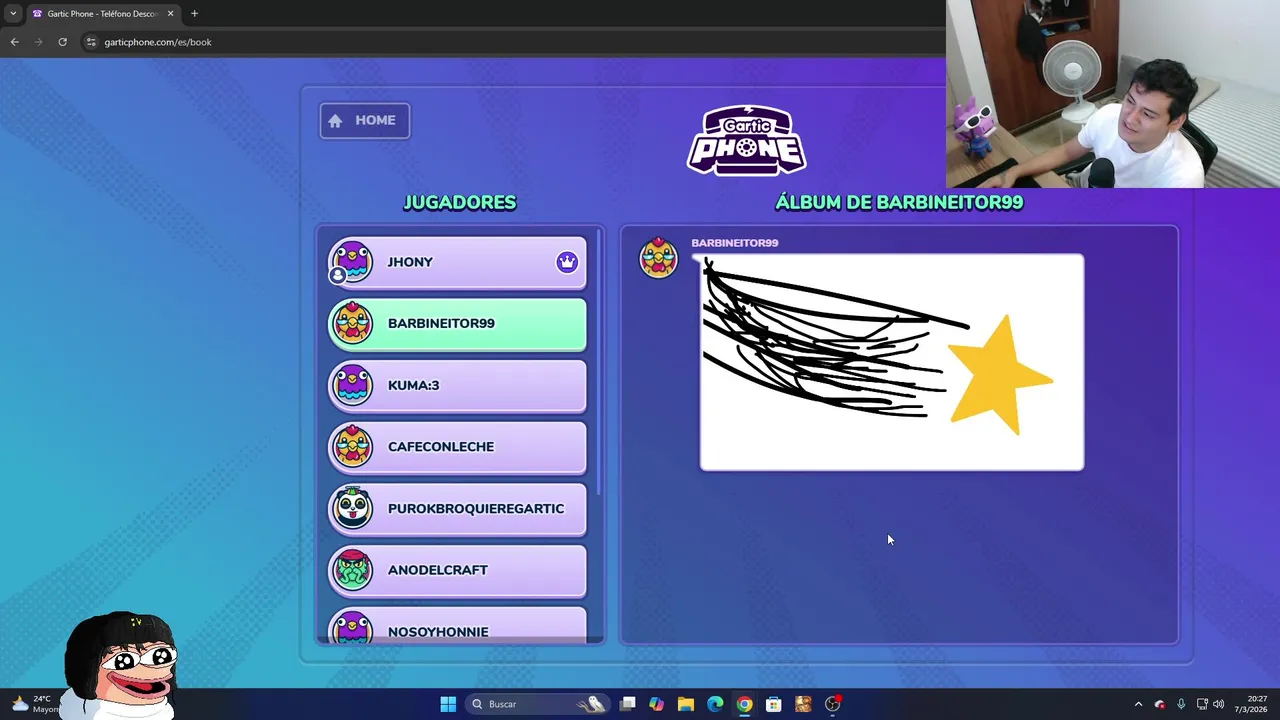Open Task View on the taskbar
Screen dimensions: 1280x720
627,704
